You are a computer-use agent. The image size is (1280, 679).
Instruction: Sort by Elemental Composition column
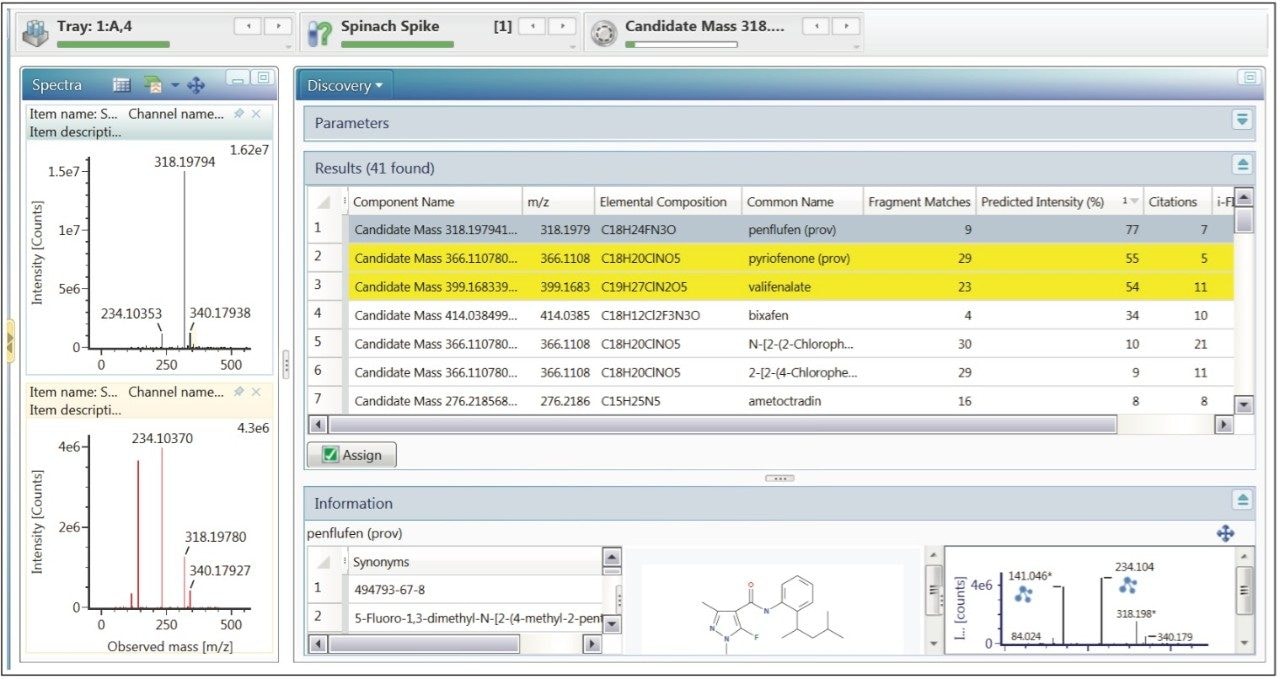click(x=668, y=202)
